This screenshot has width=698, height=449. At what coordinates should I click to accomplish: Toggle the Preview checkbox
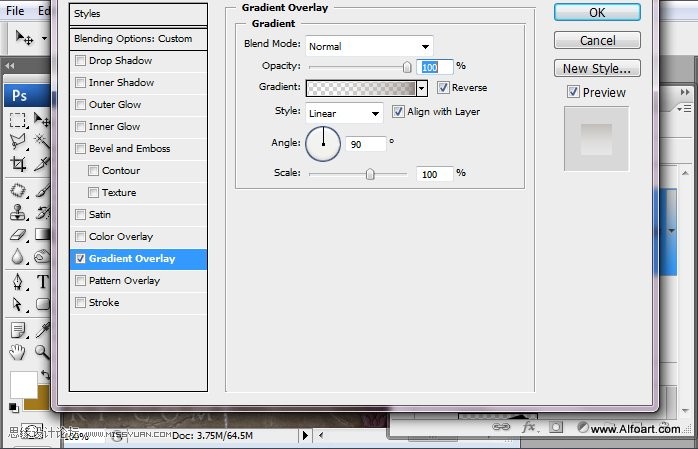click(573, 92)
